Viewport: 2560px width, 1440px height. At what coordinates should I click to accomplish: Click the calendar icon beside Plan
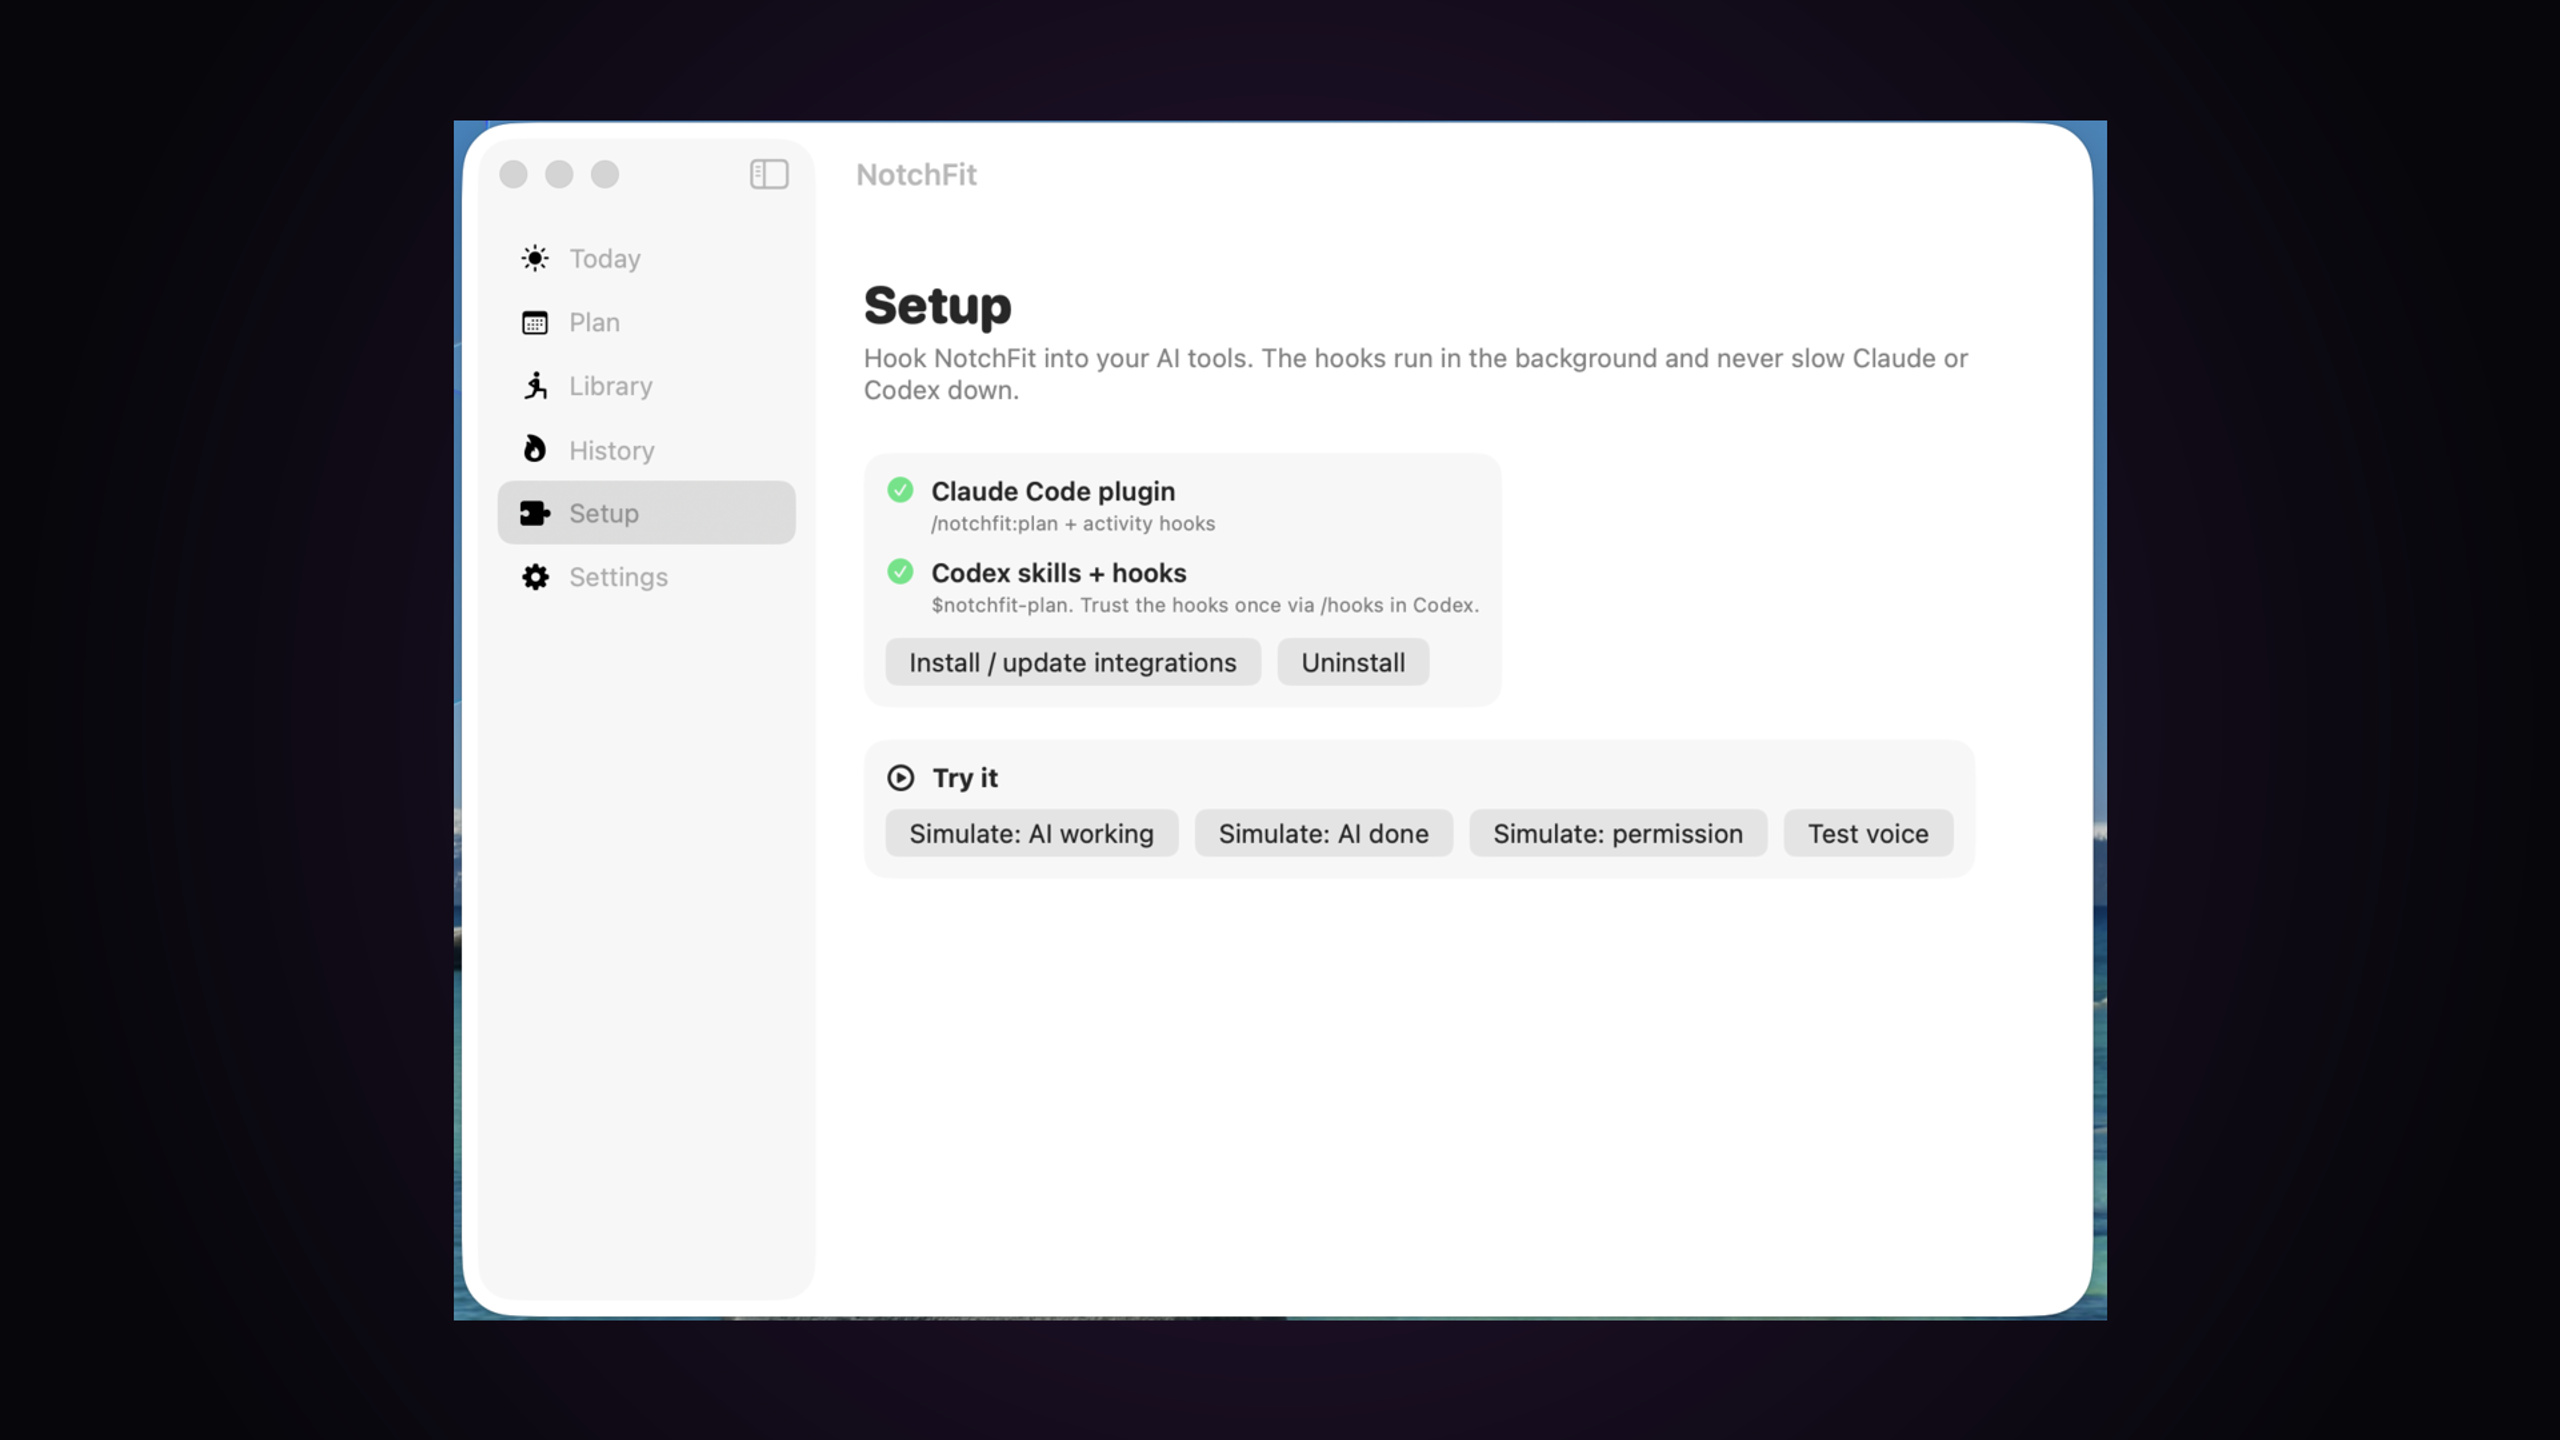[535, 322]
